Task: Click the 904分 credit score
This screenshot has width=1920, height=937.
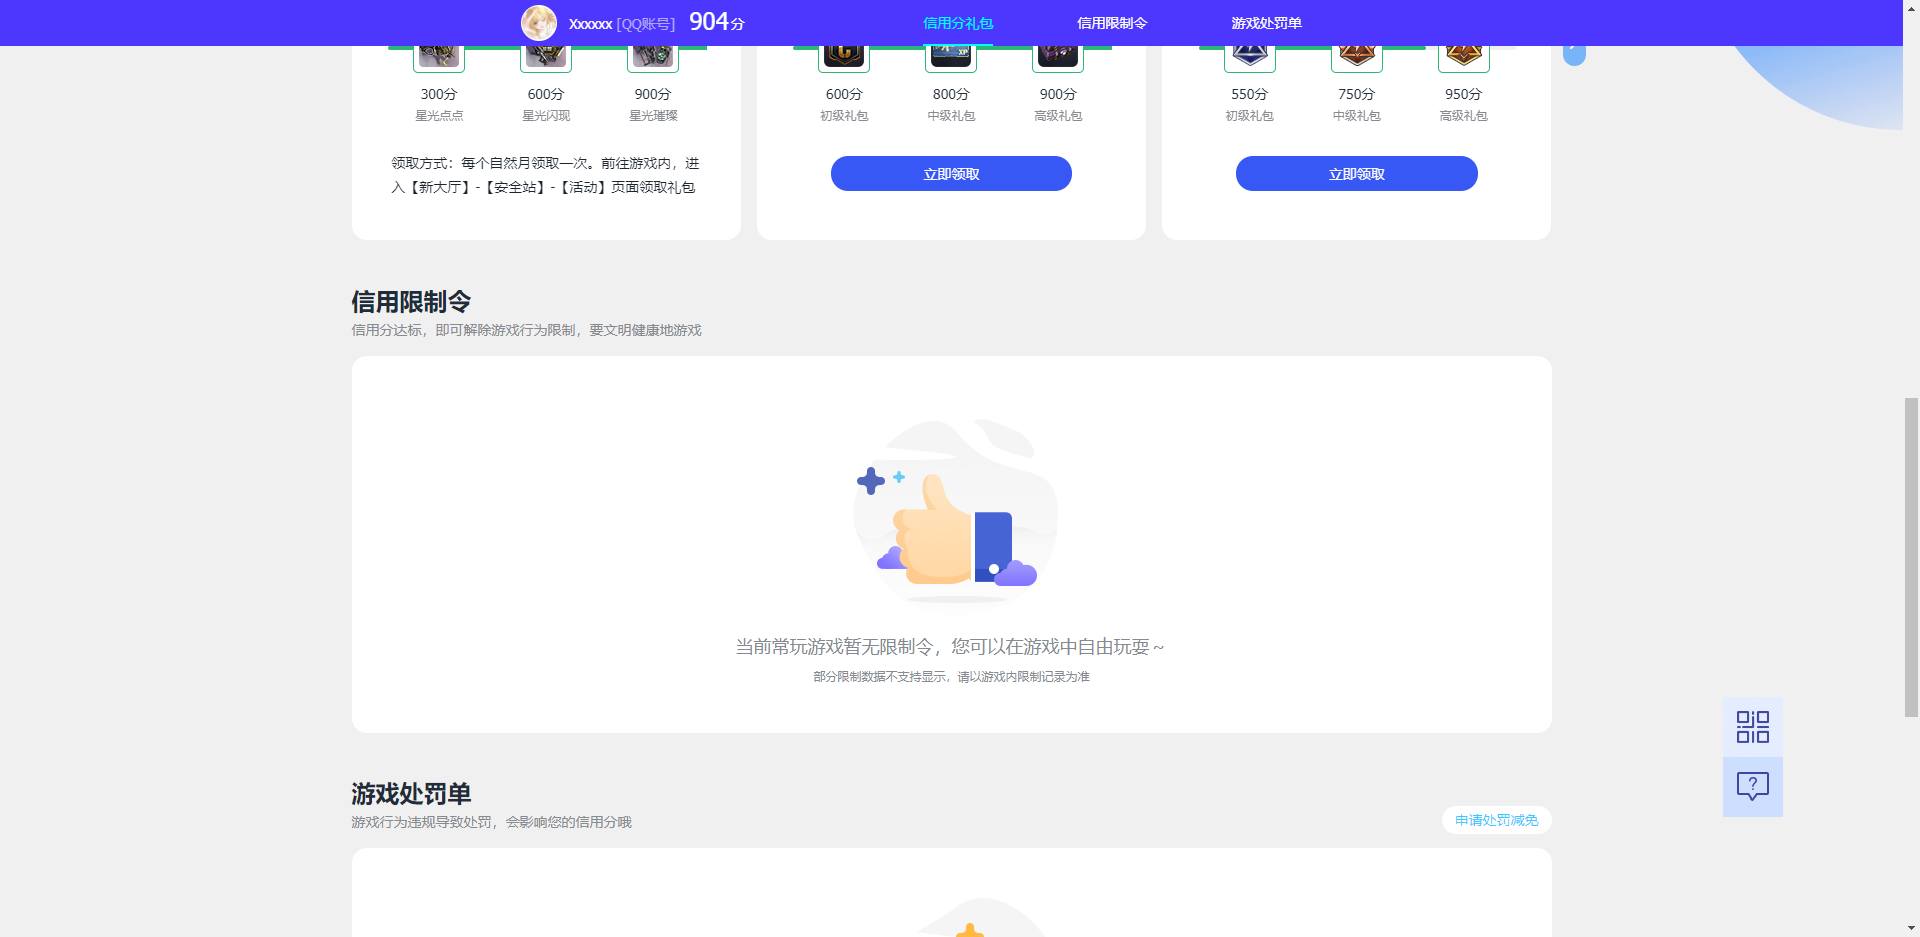Action: [x=717, y=22]
